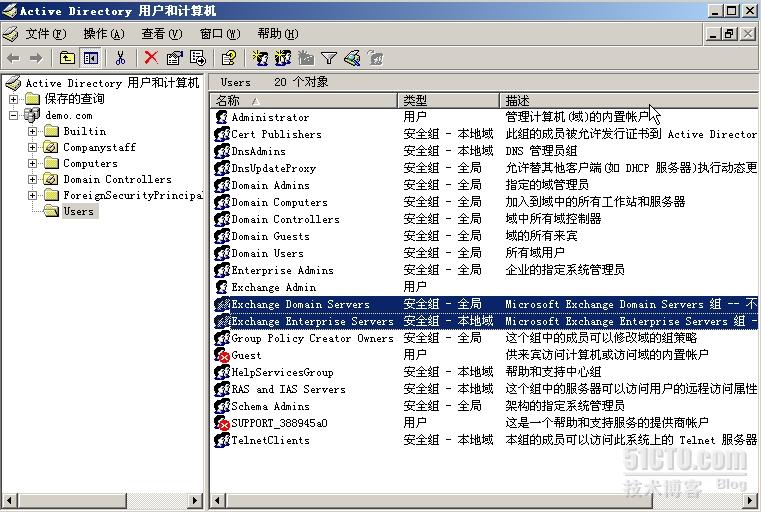Image resolution: width=761 pixels, height=512 pixels.
Task: Select Active Directory 用户和计算机 root node
Action: point(112,83)
